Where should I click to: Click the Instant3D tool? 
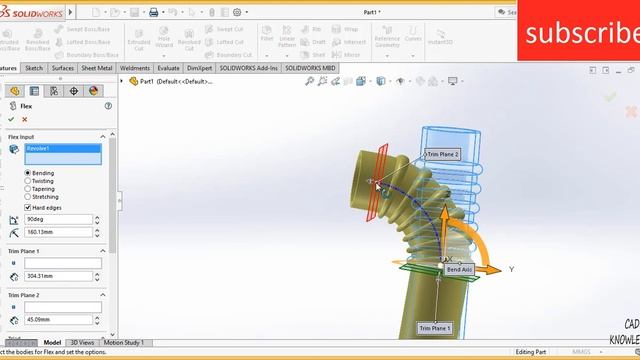pyautogui.click(x=440, y=36)
